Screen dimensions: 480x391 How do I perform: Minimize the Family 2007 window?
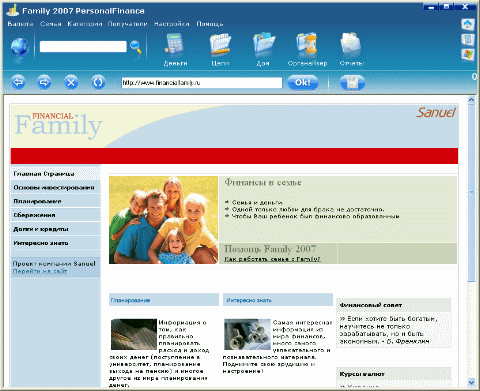click(431, 7)
